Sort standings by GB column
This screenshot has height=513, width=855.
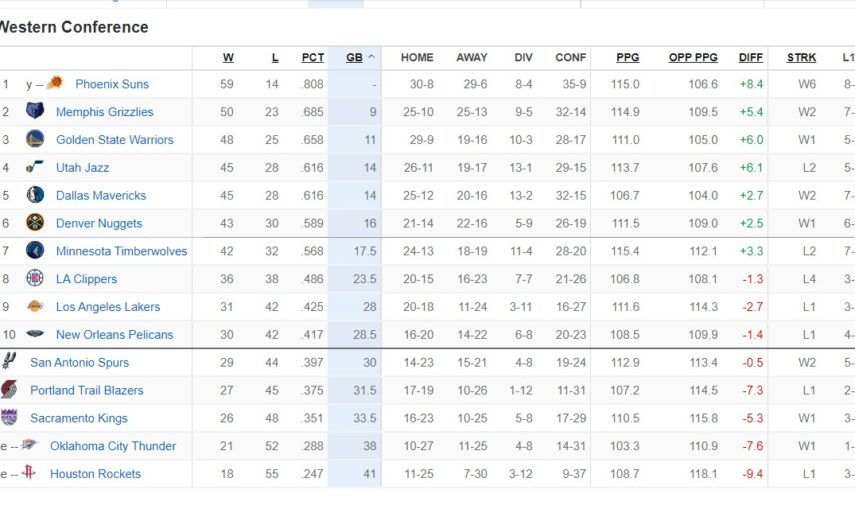354,58
